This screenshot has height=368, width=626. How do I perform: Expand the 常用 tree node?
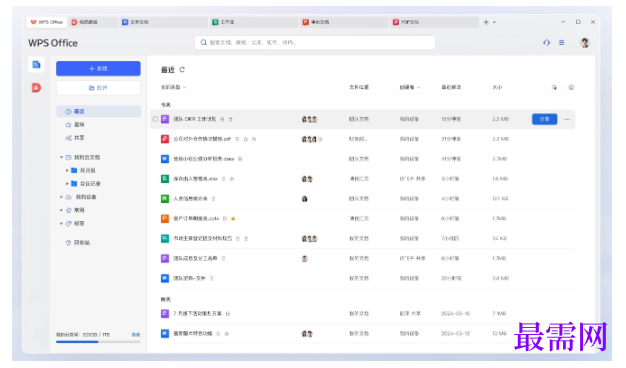[61, 210]
